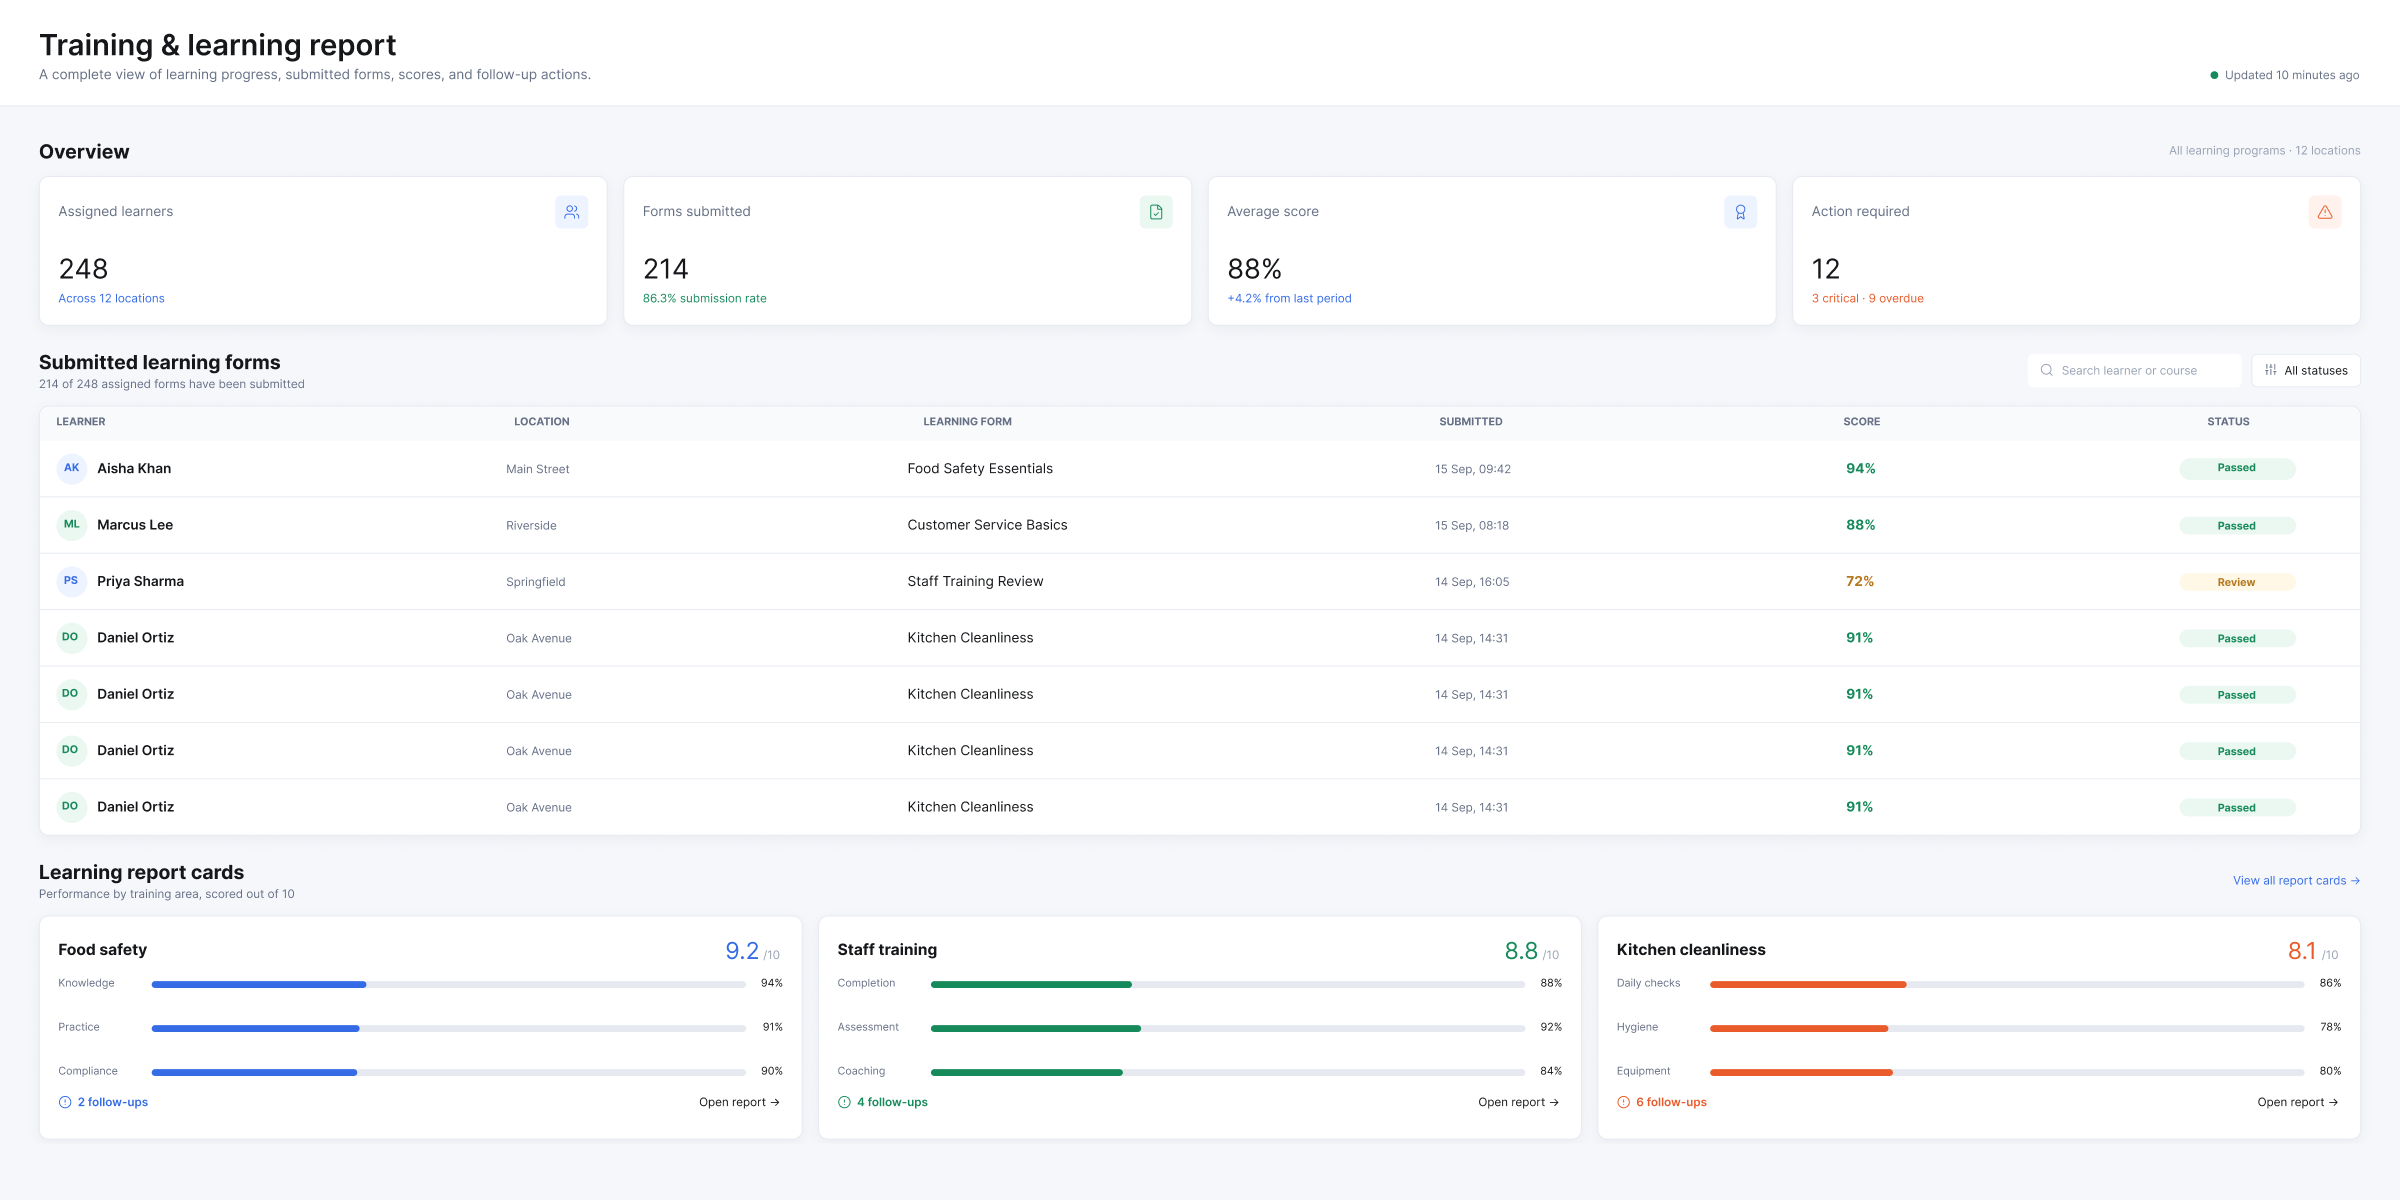Image resolution: width=2400 pixels, height=1200 pixels.
Task: Sort by the STATUS column header
Action: point(2228,422)
